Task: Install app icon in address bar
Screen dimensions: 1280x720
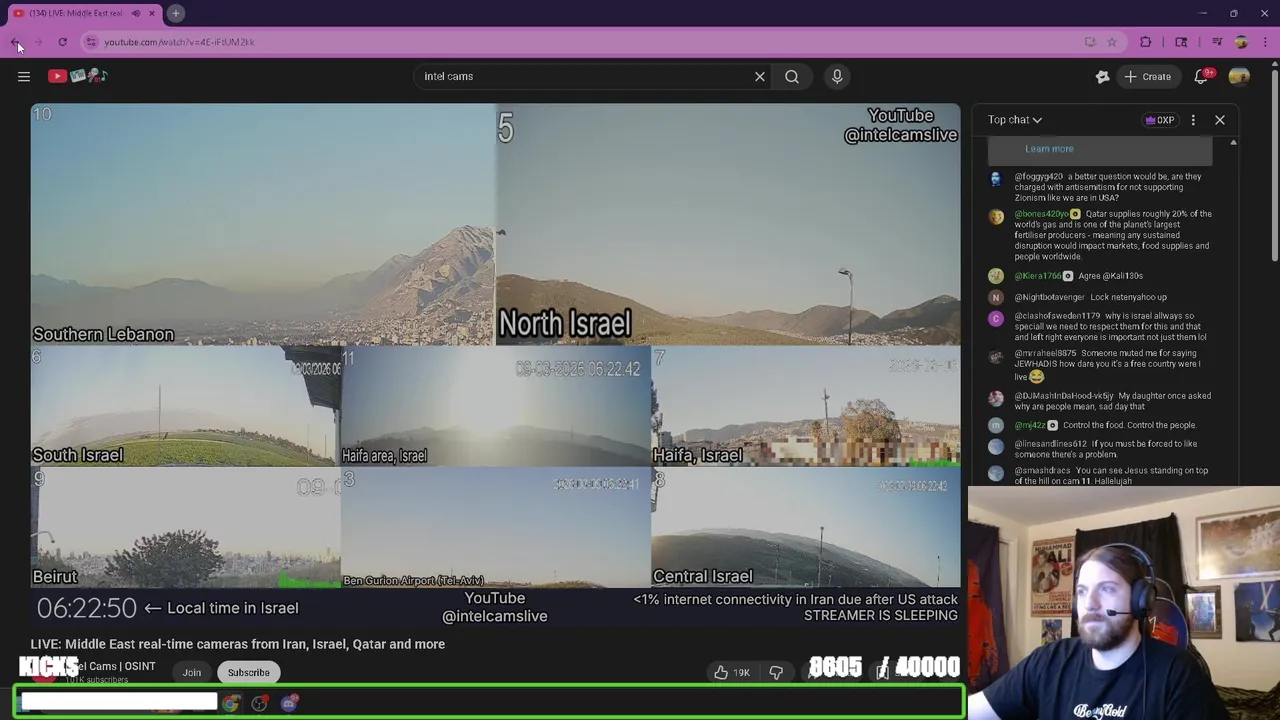Action: click(1090, 42)
